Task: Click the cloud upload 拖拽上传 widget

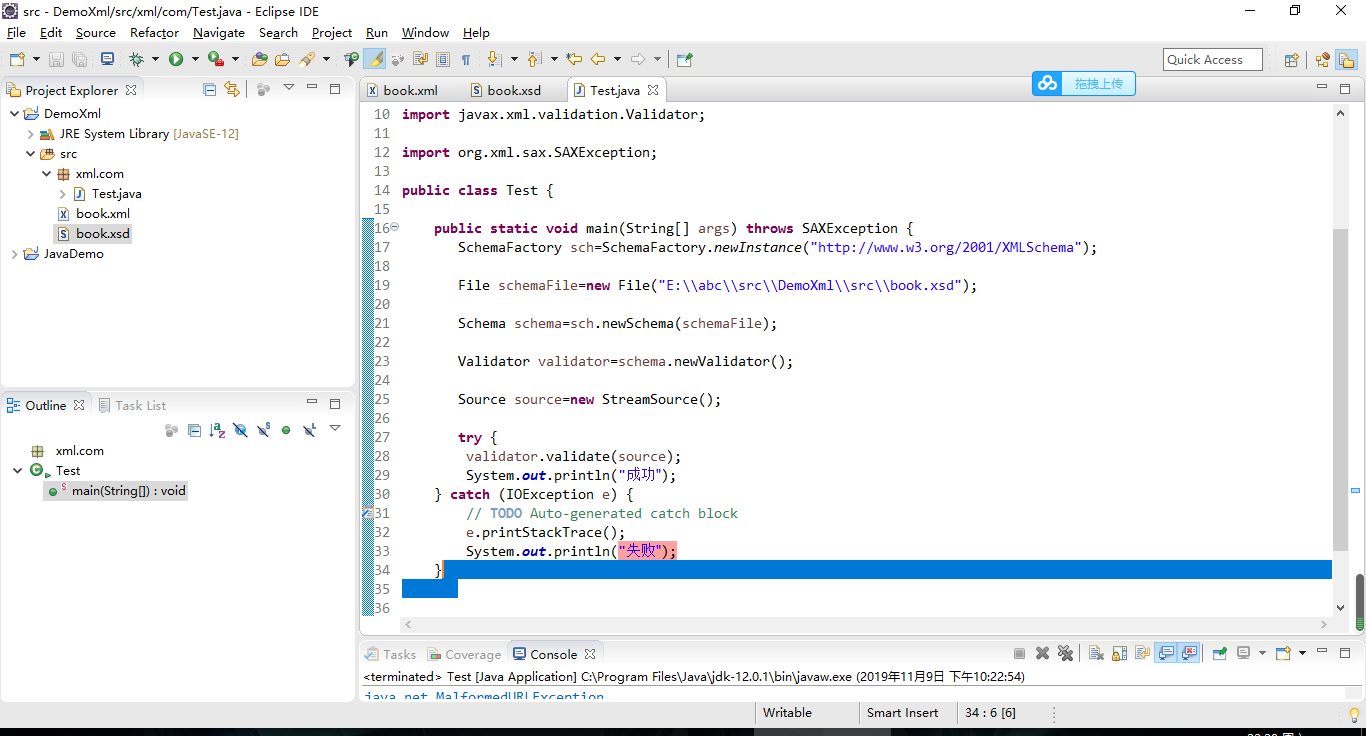Action: click(1084, 84)
